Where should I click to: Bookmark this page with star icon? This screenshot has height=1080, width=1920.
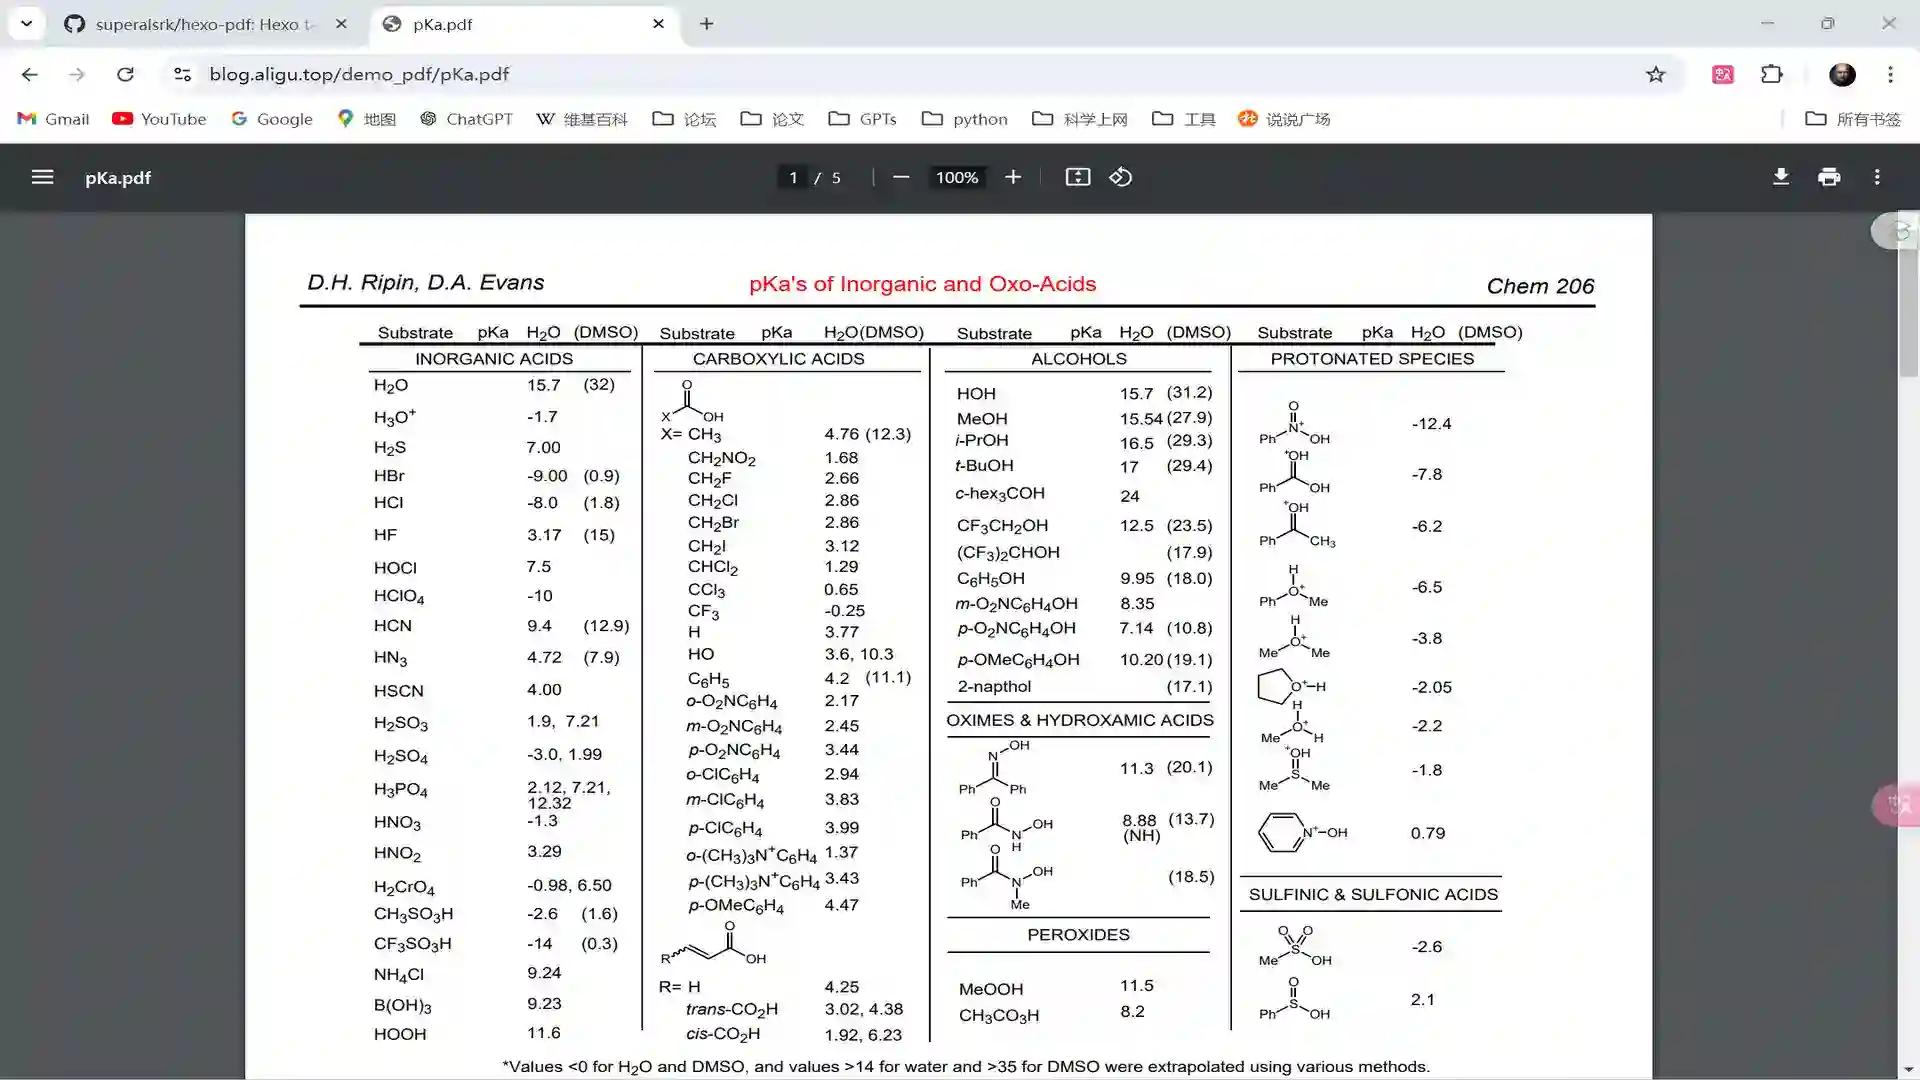point(1656,74)
